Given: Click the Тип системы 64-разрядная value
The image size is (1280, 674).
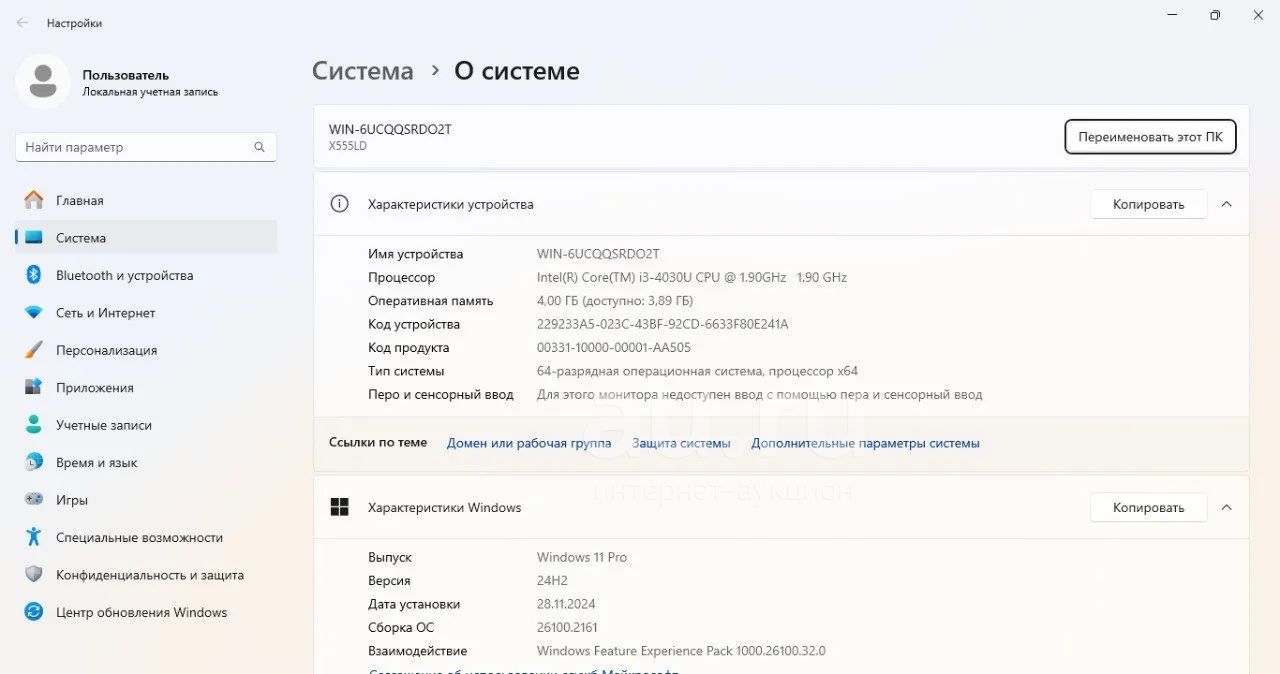Looking at the screenshot, I should click(697, 371).
